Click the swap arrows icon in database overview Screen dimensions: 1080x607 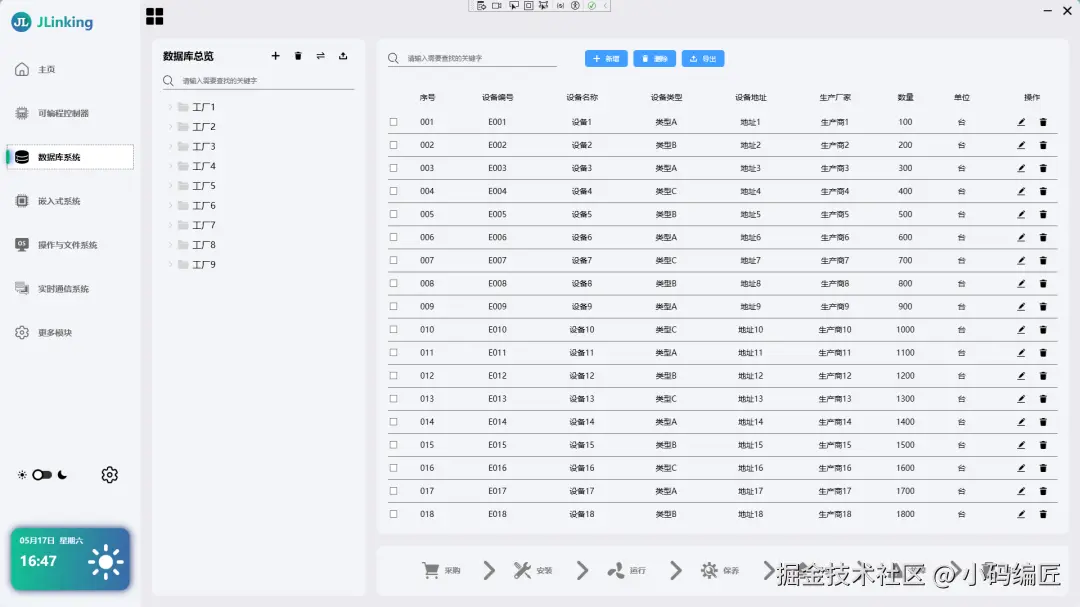tap(320, 56)
